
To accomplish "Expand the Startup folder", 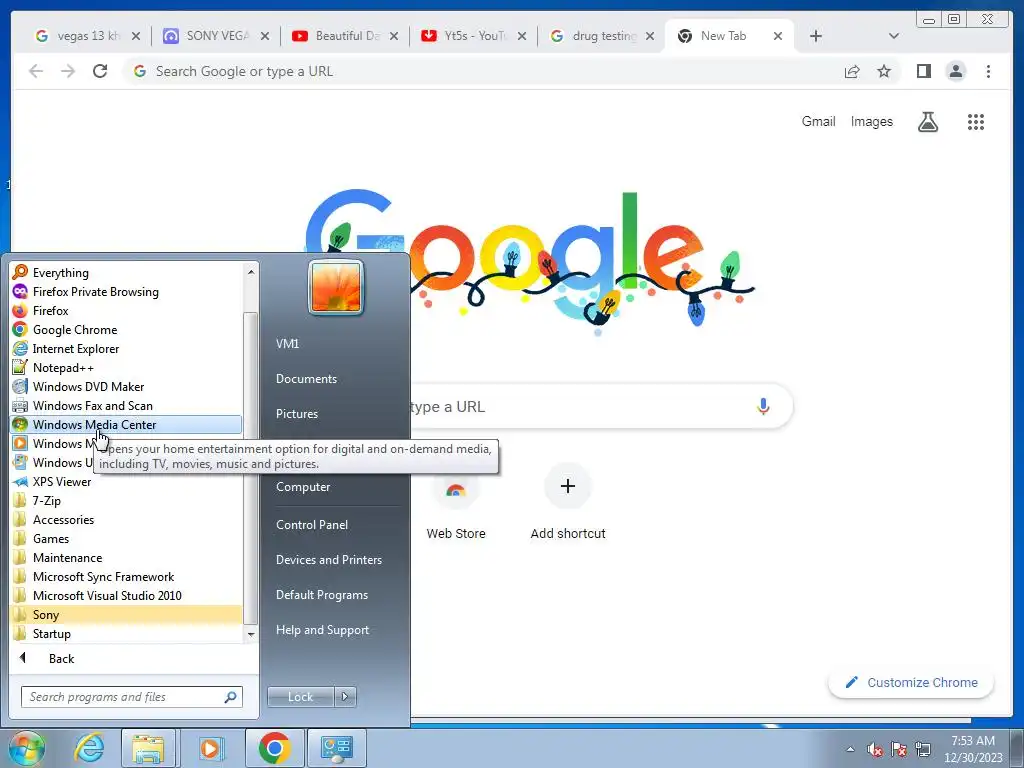I will (126, 633).
